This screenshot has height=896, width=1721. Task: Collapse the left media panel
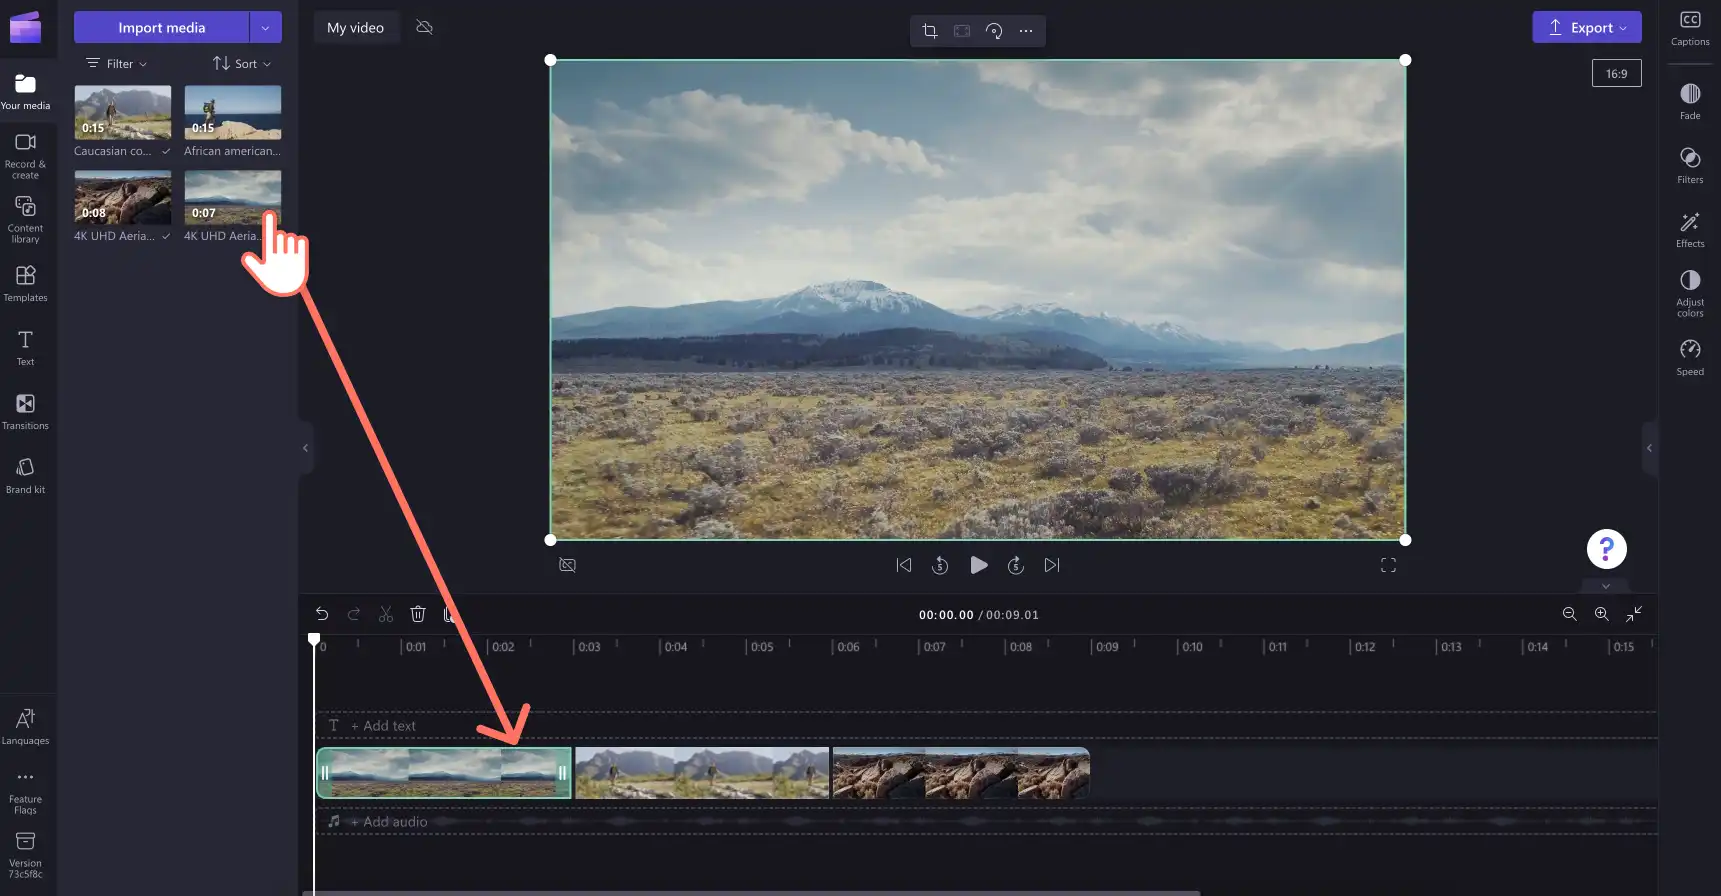point(305,448)
